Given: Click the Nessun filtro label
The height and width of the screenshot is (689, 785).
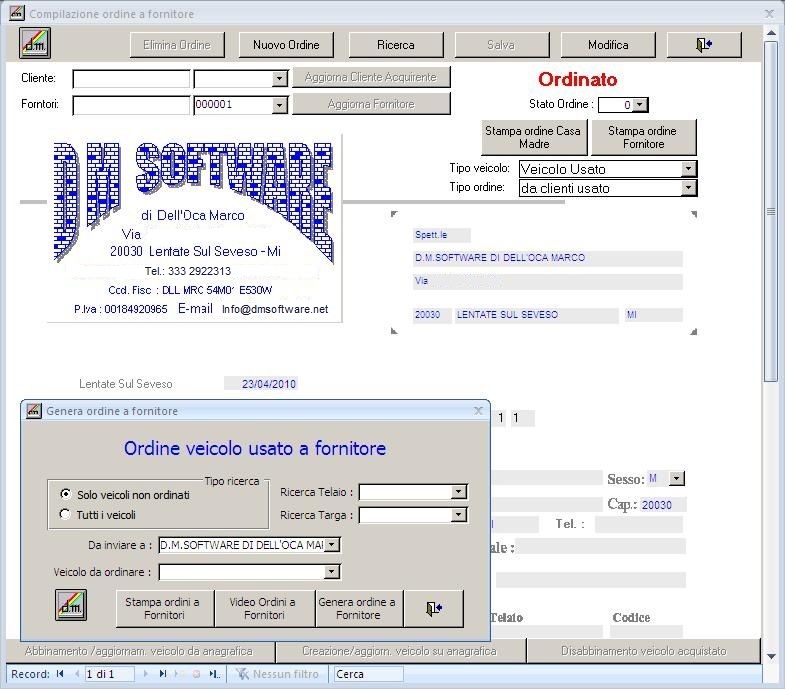Looking at the screenshot, I should coord(285,674).
